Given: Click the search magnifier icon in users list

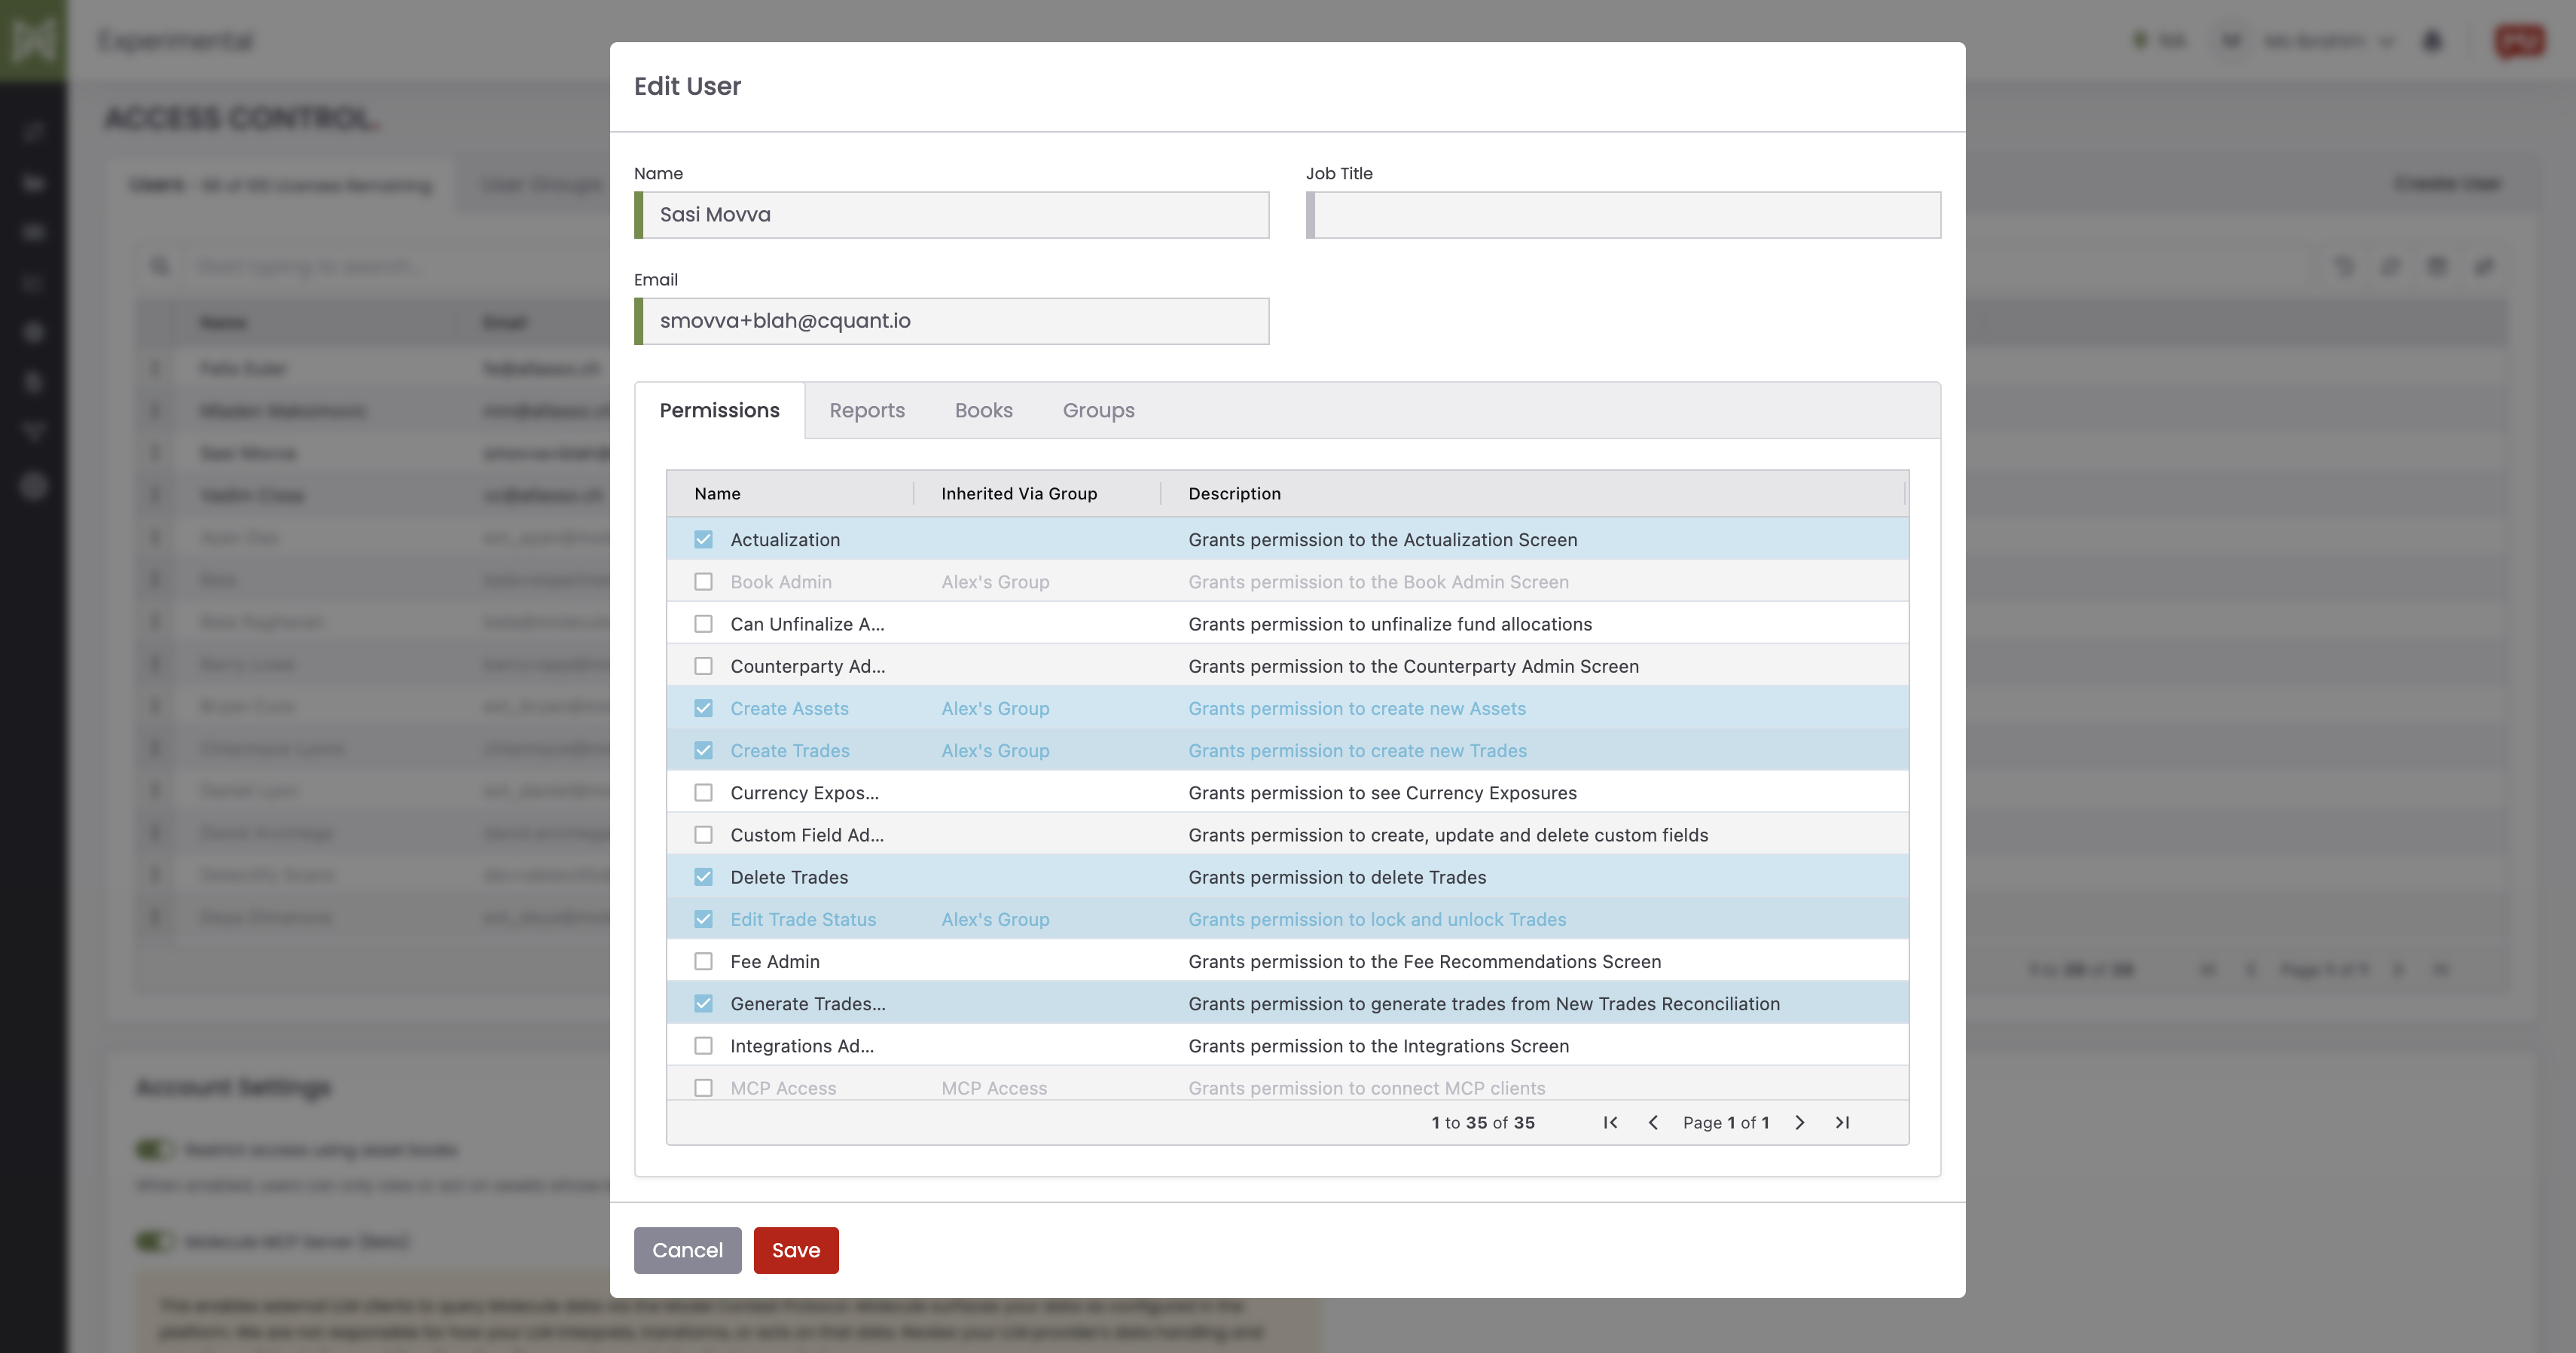Looking at the screenshot, I should click(x=160, y=266).
